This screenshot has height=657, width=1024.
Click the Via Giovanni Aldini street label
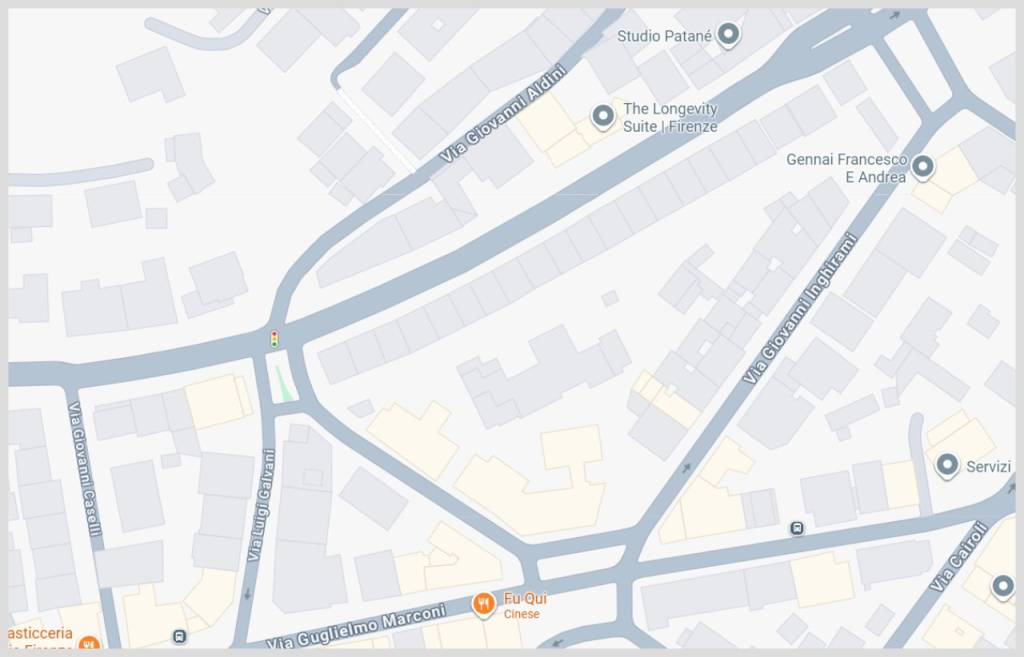pos(502,114)
